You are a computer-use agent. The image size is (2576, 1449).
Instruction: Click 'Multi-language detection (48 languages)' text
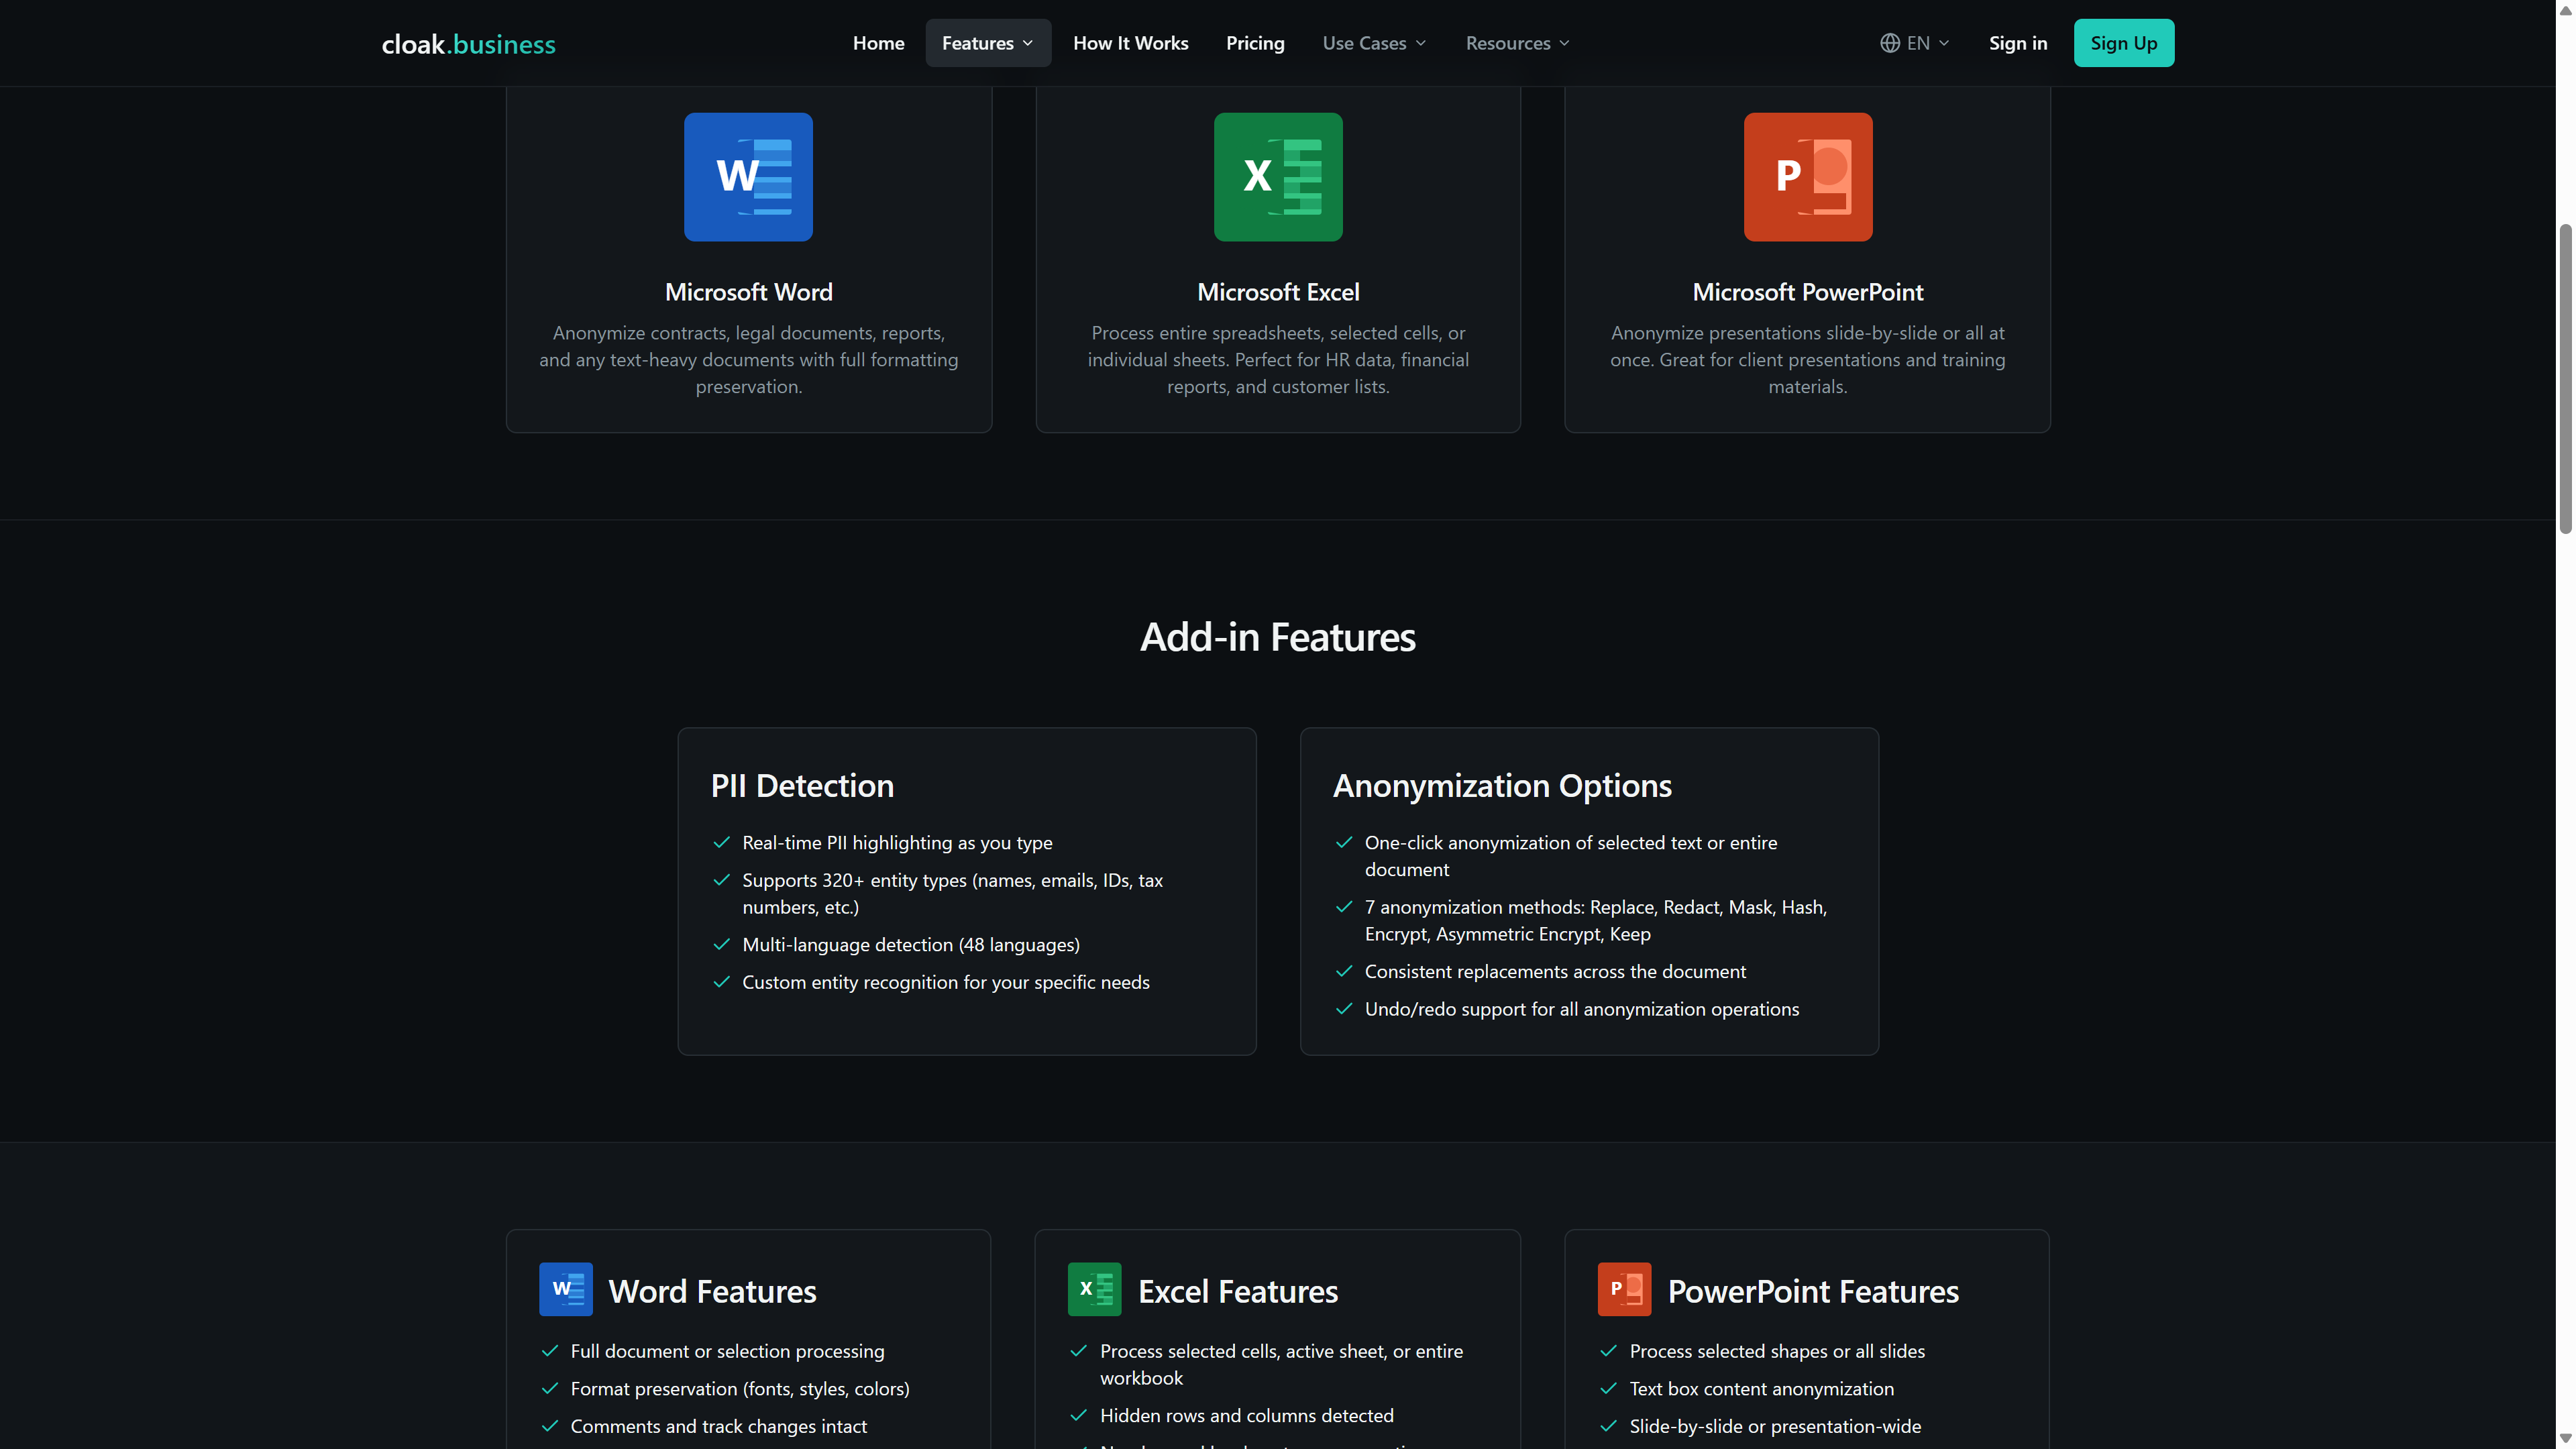[911, 944]
